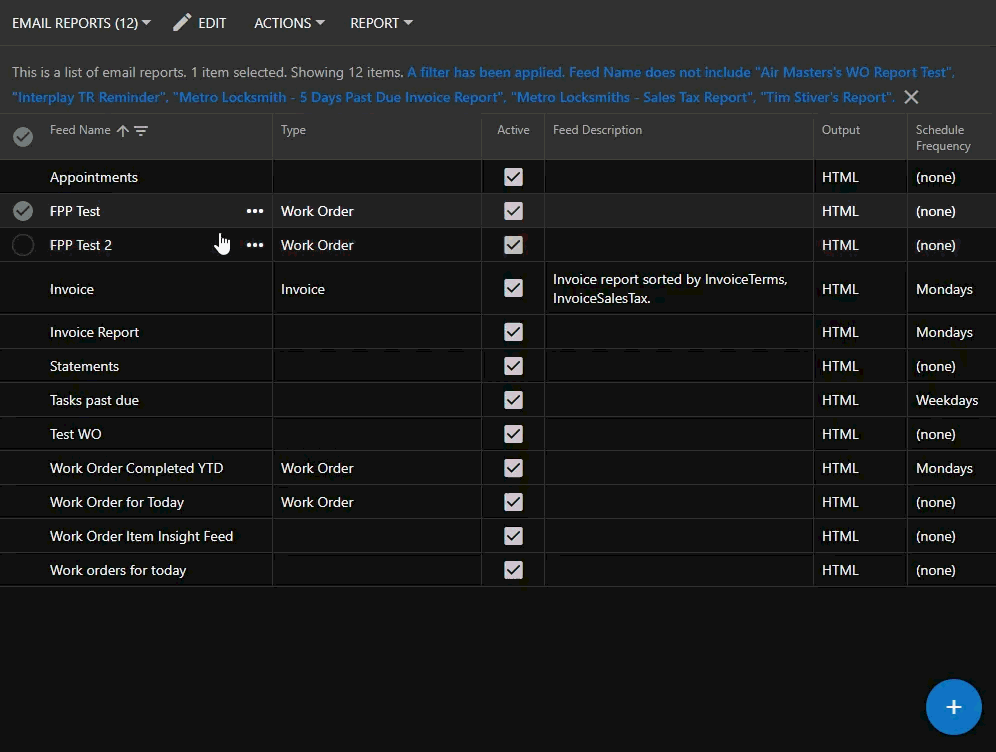This screenshot has width=996, height=752.
Task: Toggle Active for Work Order Item Insight Feed
Action: pyautogui.click(x=513, y=536)
